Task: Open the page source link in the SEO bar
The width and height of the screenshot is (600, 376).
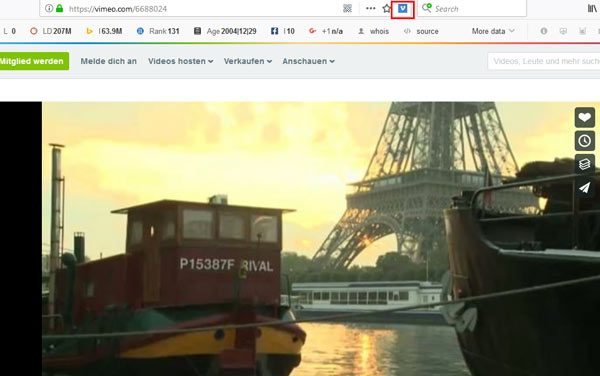Action: [x=421, y=31]
